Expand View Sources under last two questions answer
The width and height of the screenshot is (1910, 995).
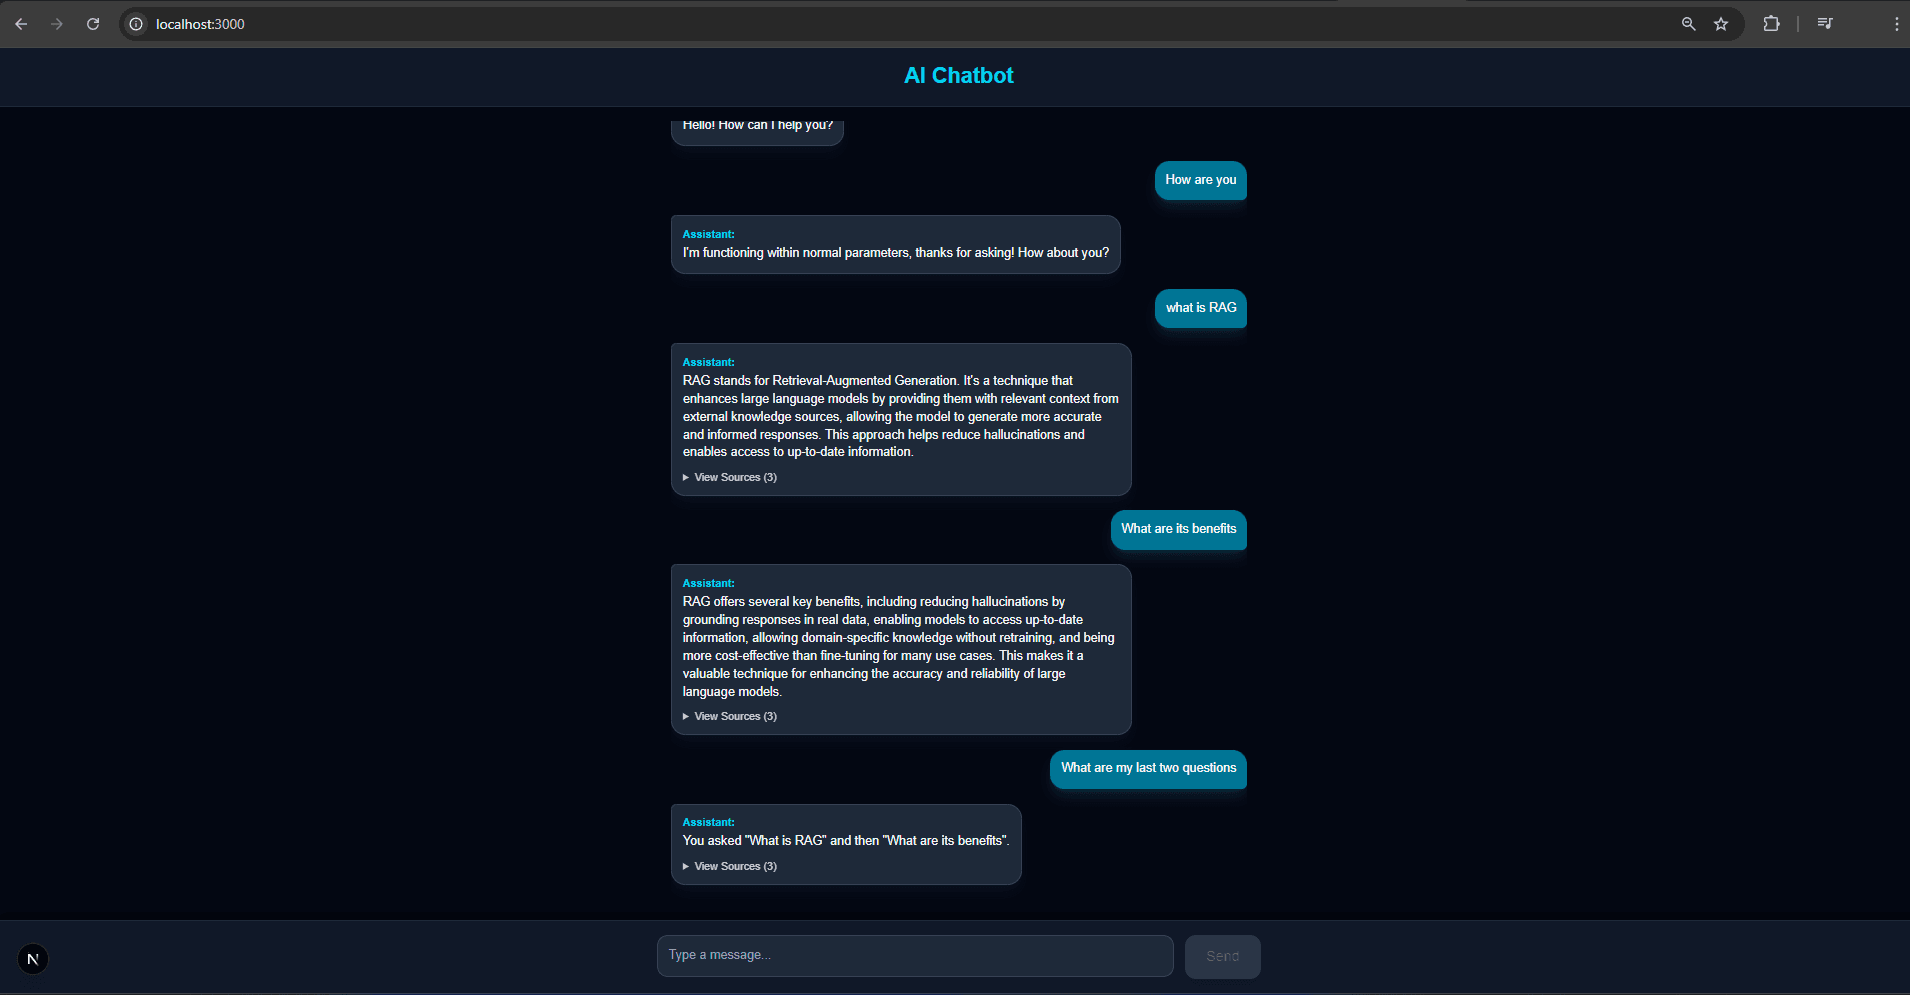point(730,867)
